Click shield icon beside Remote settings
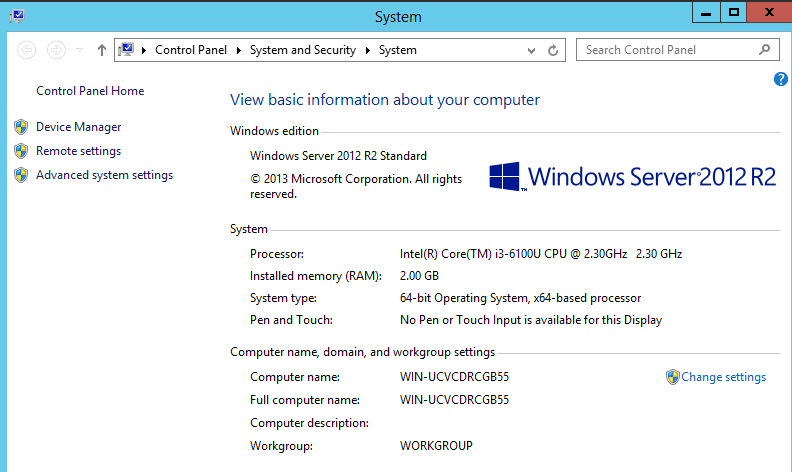Screen dimensions: 792x472 pyautogui.click(x=21, y=151)
